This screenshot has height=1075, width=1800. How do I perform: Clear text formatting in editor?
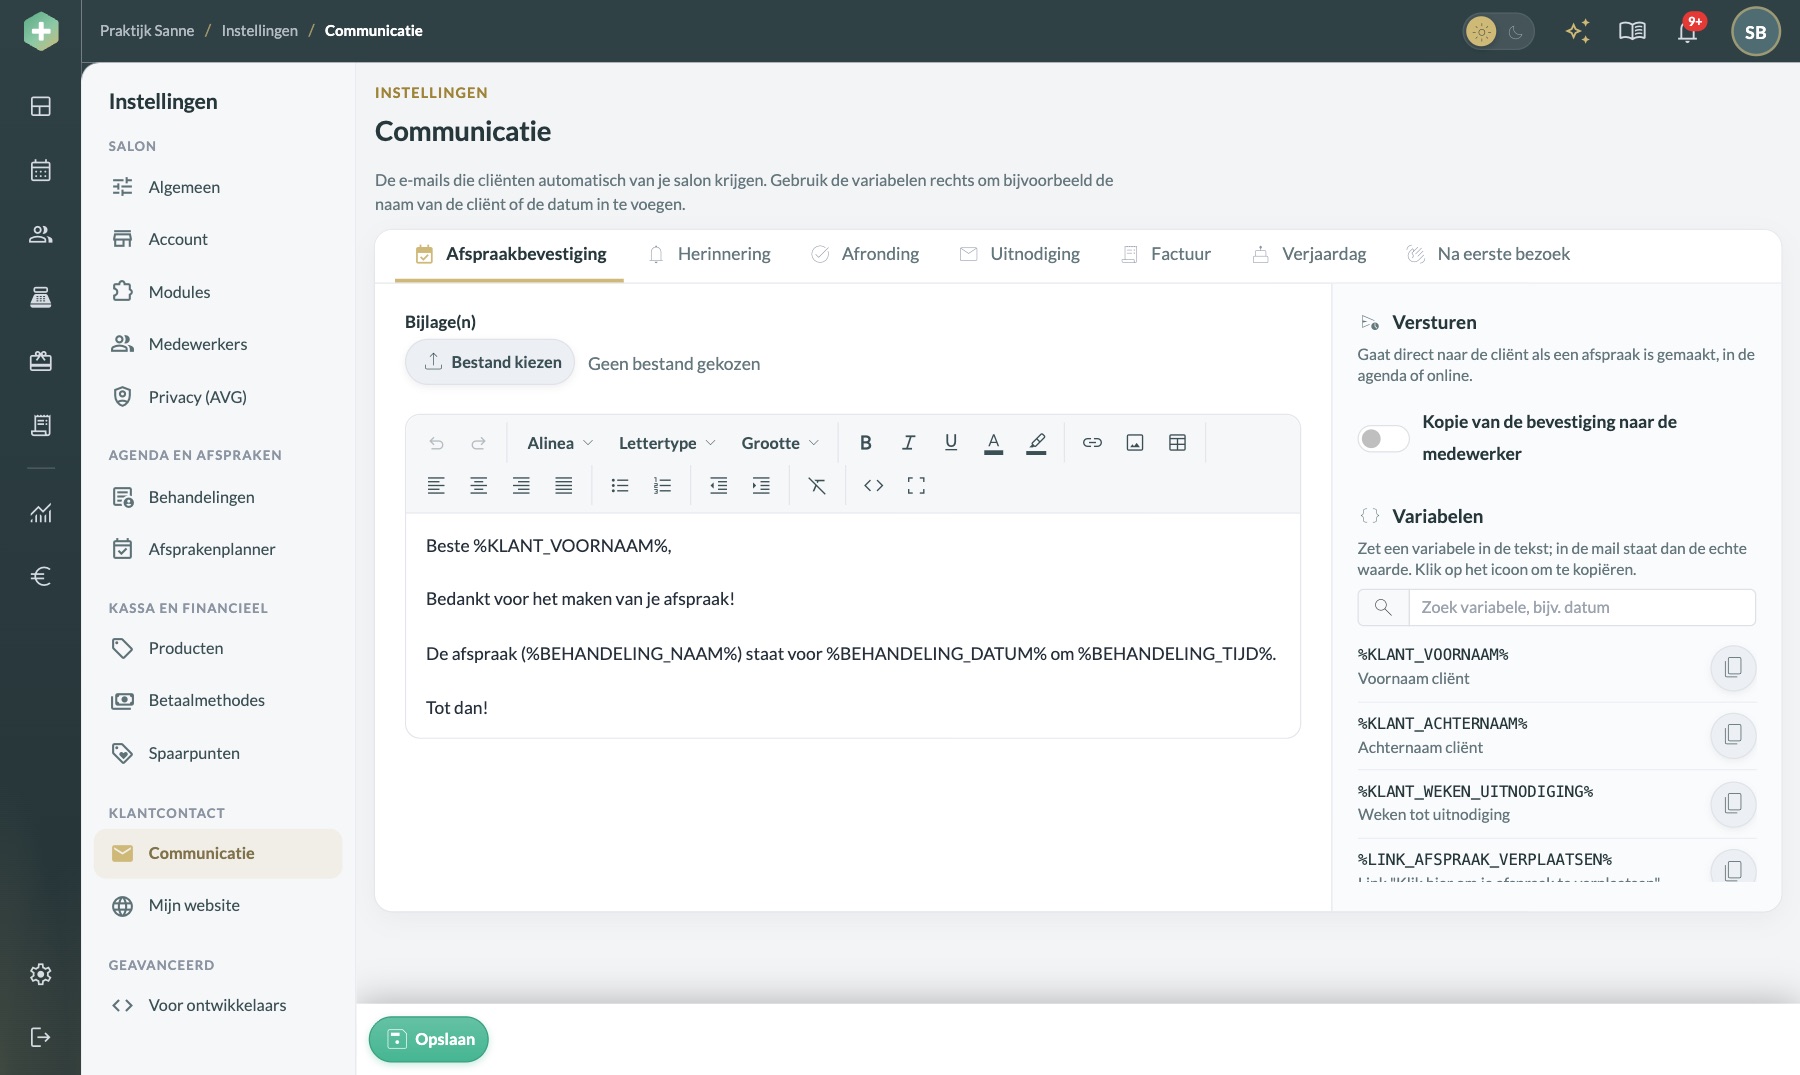tap(817, 486)
